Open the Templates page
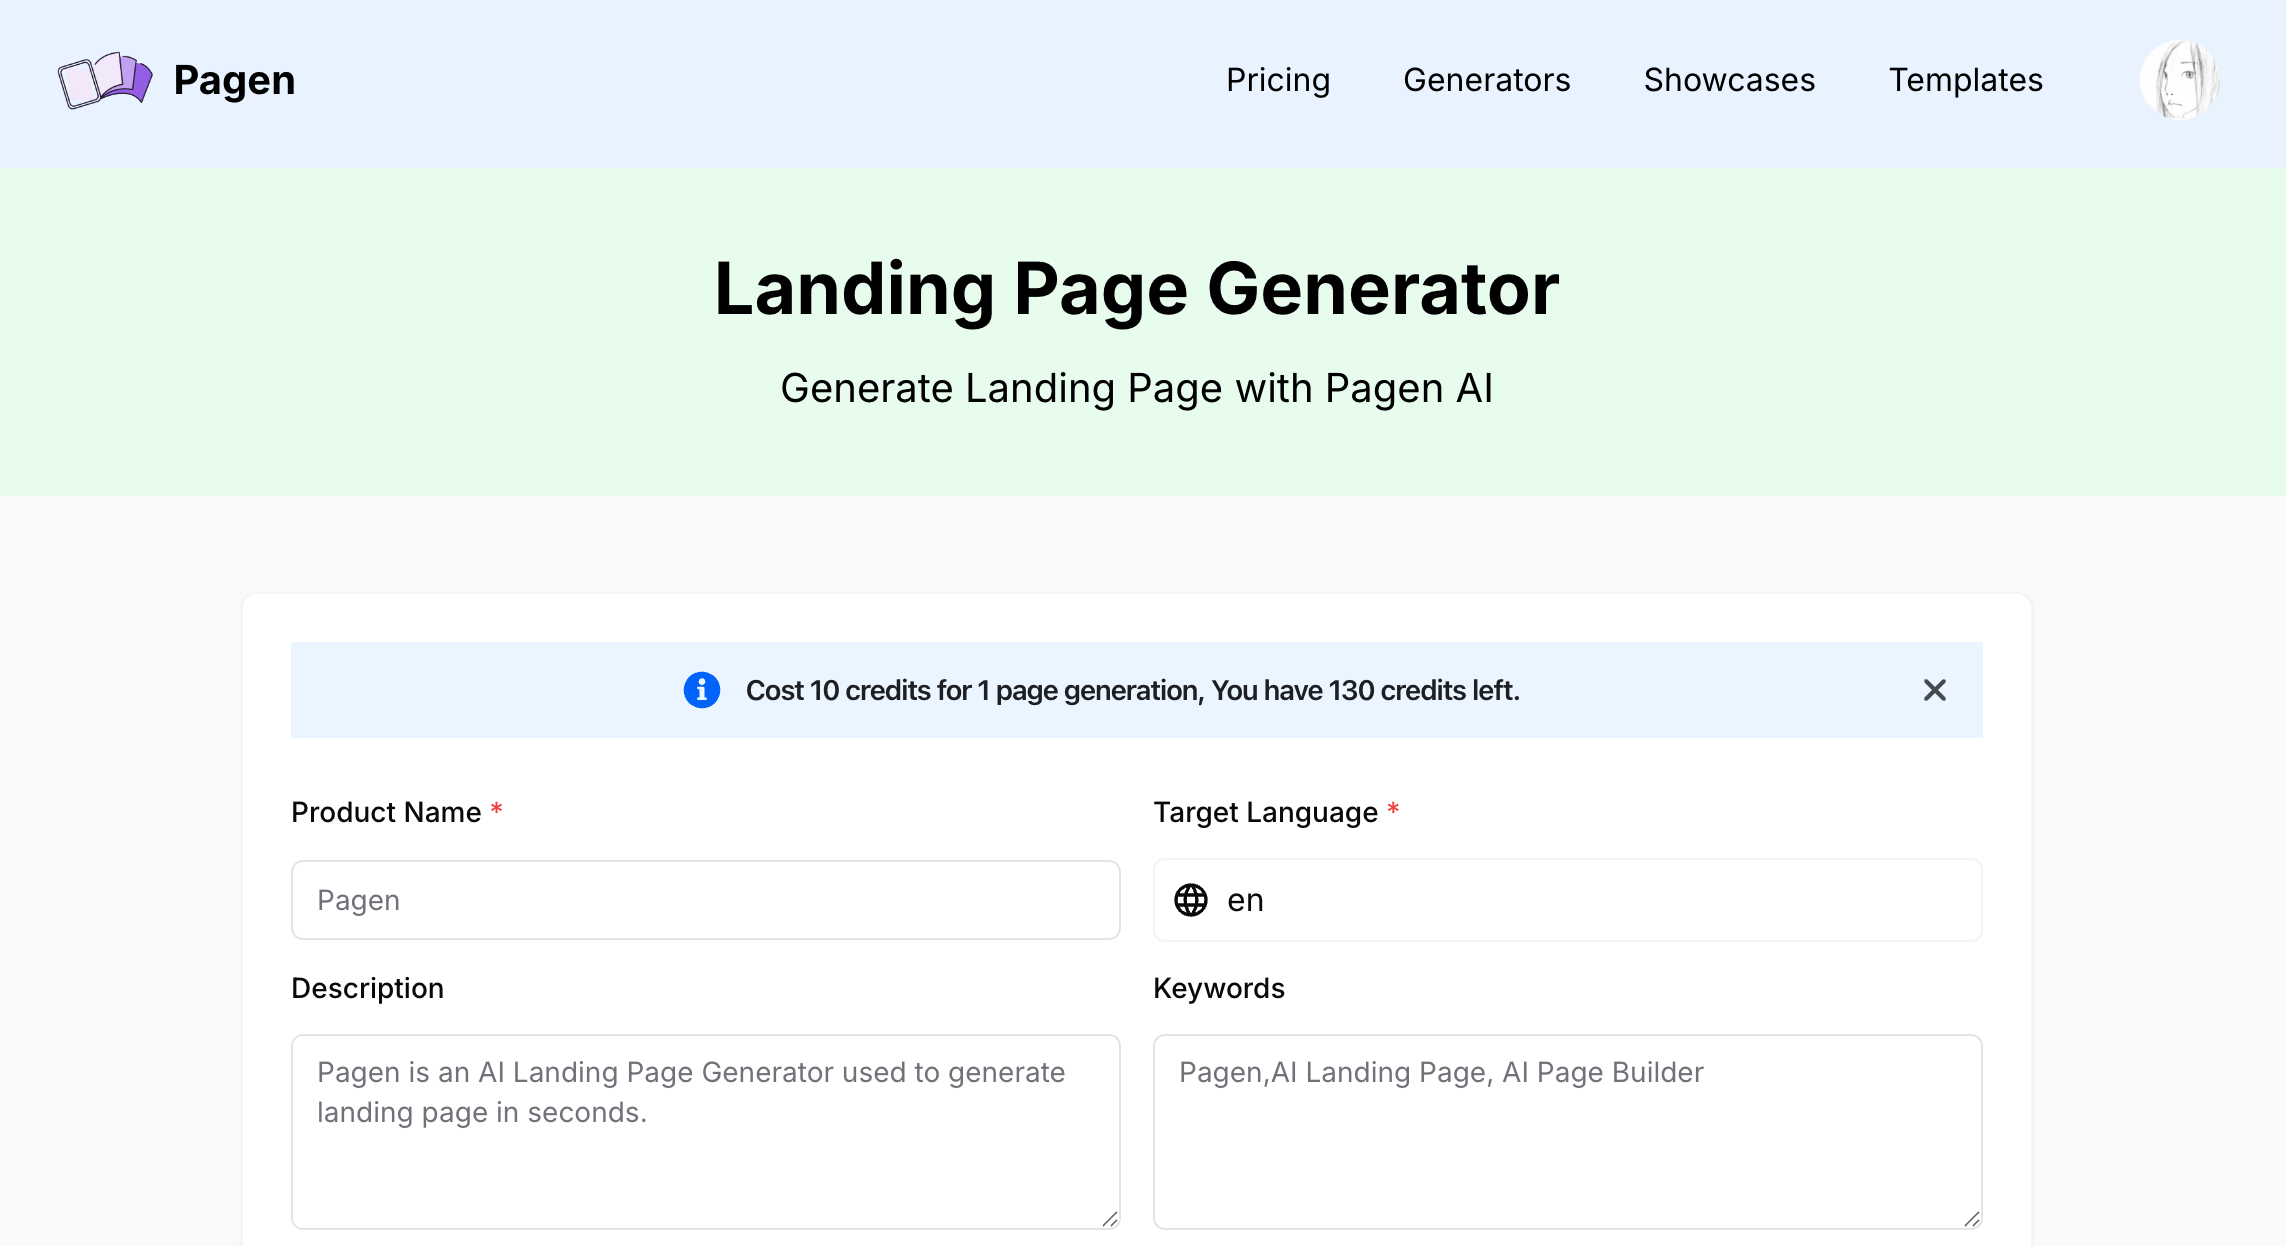 click(1965, 80)
